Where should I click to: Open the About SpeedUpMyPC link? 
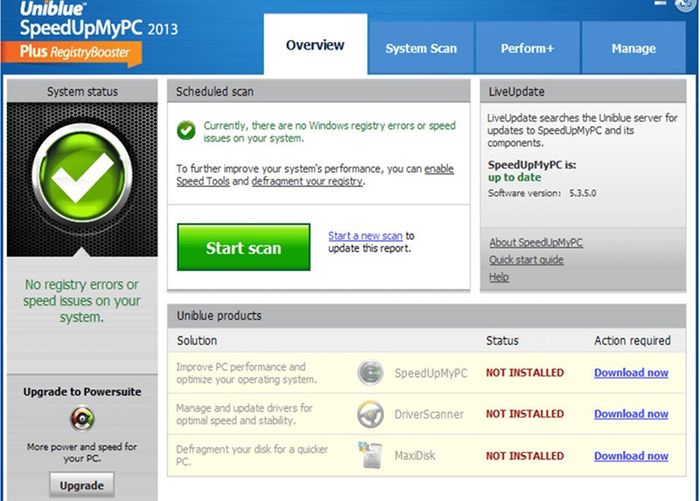point(536,242)
